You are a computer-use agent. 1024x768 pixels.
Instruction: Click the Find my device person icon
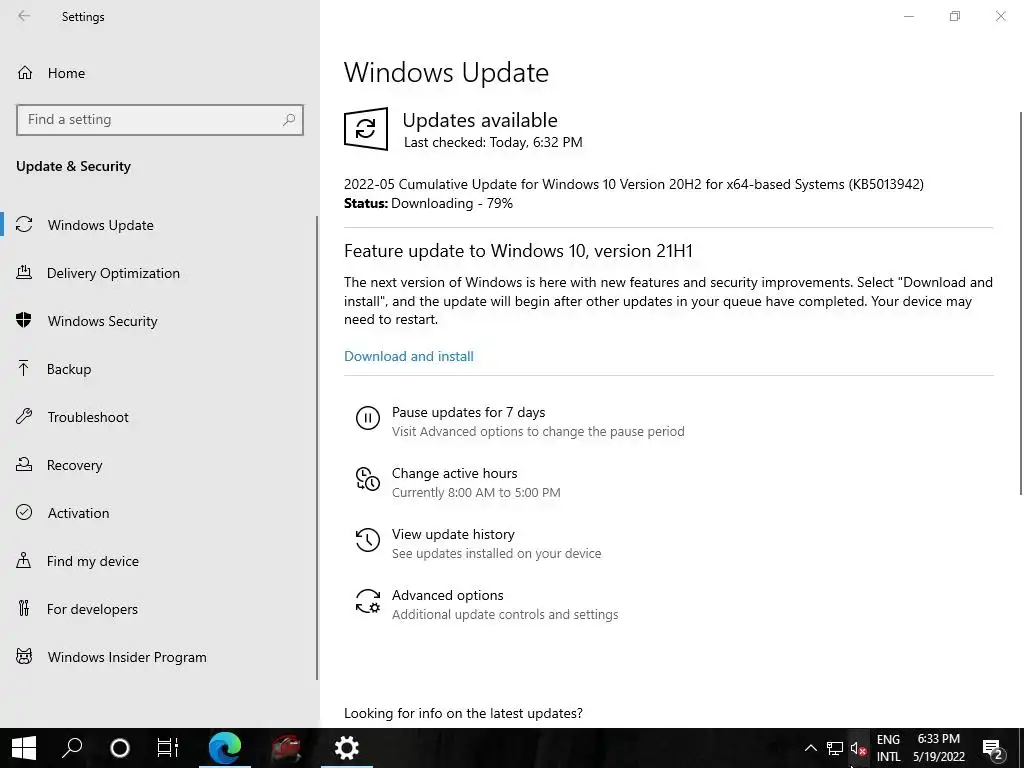[24, 560]
